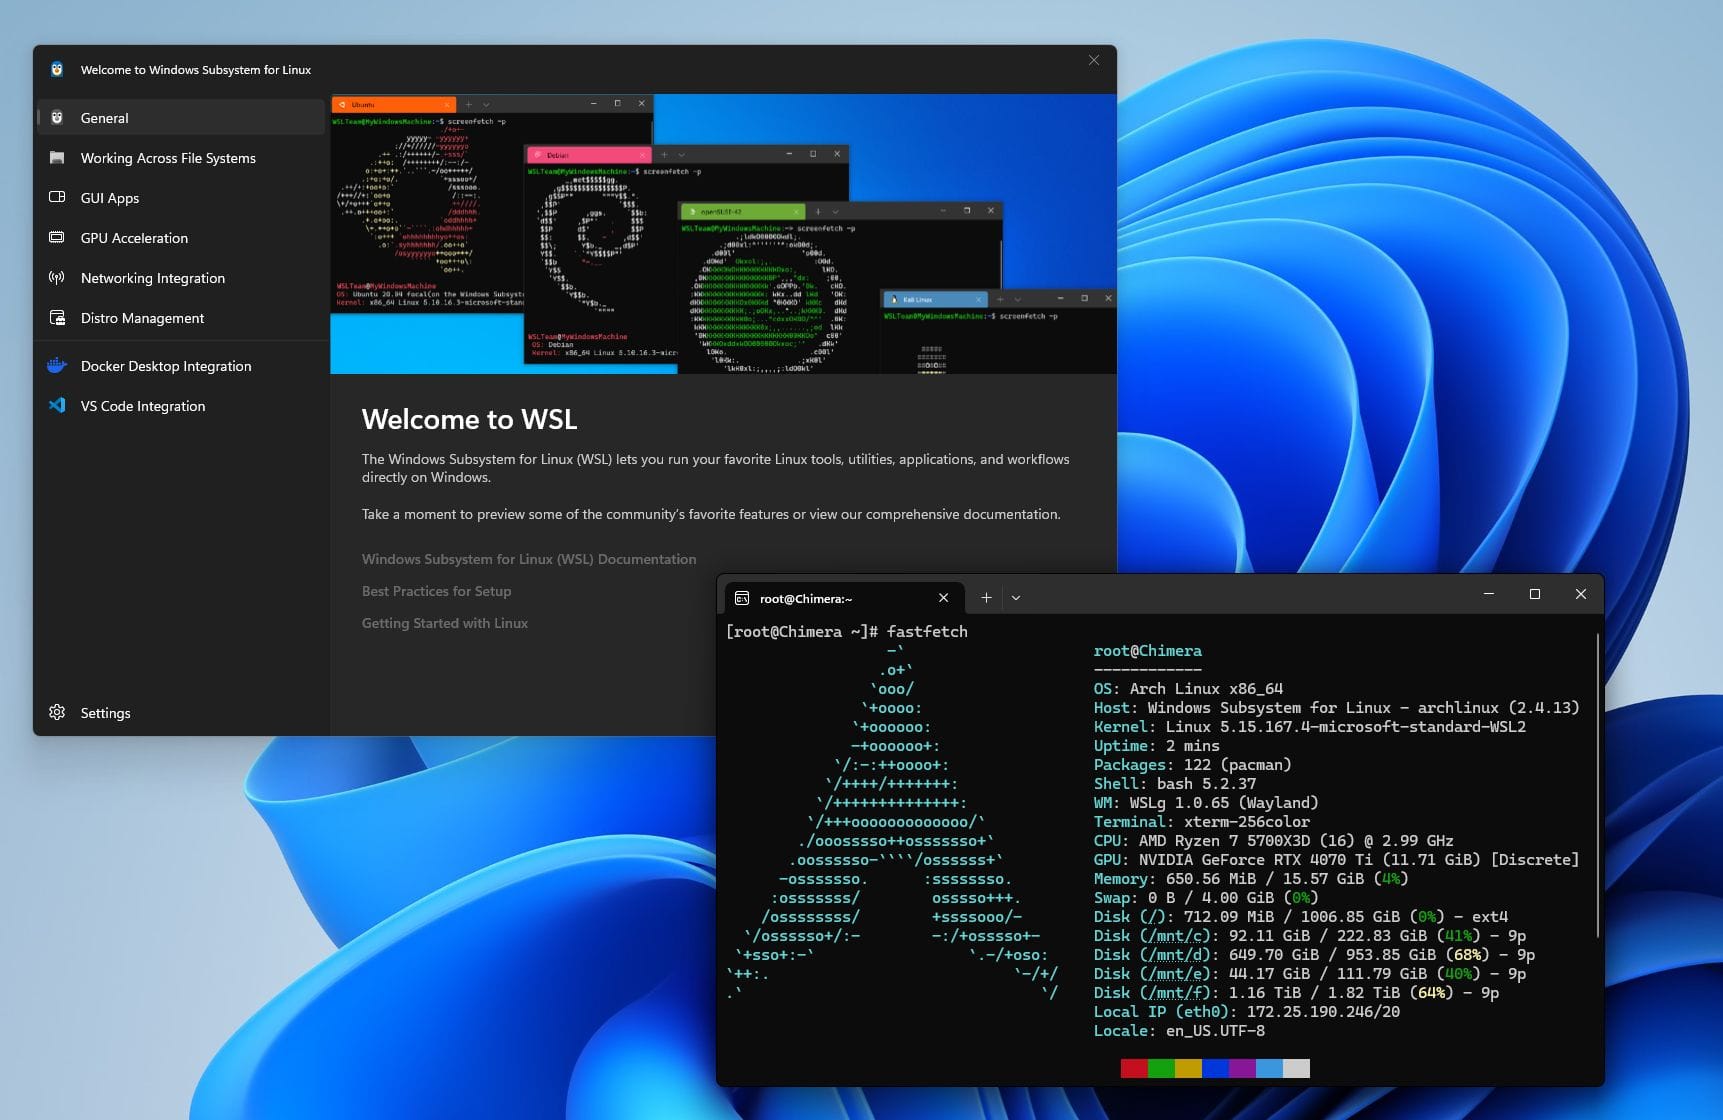1723x1120 pixels.
Task: Click the terminal icon on the root@Chimera tab
Action: [742, 598]
